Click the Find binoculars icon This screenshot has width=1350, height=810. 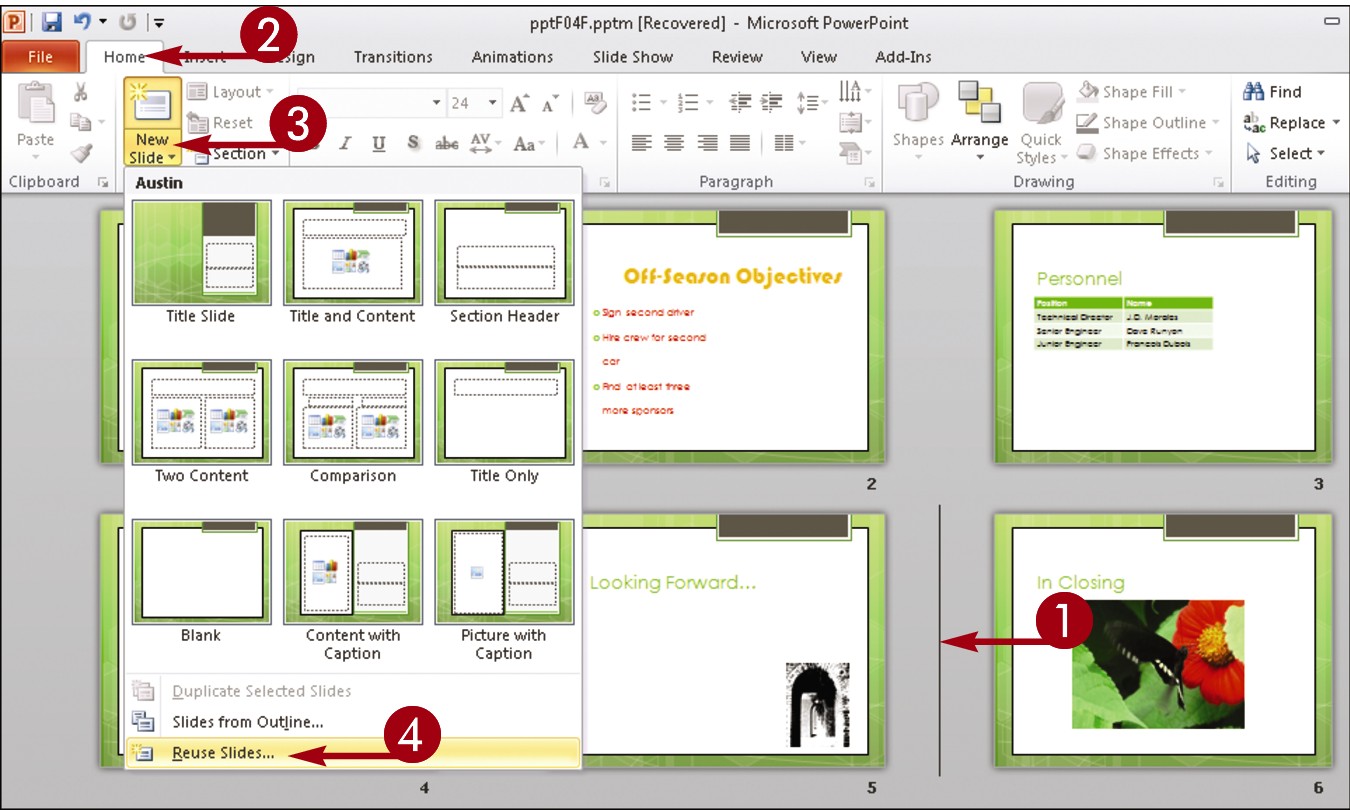click(1253, 91)
